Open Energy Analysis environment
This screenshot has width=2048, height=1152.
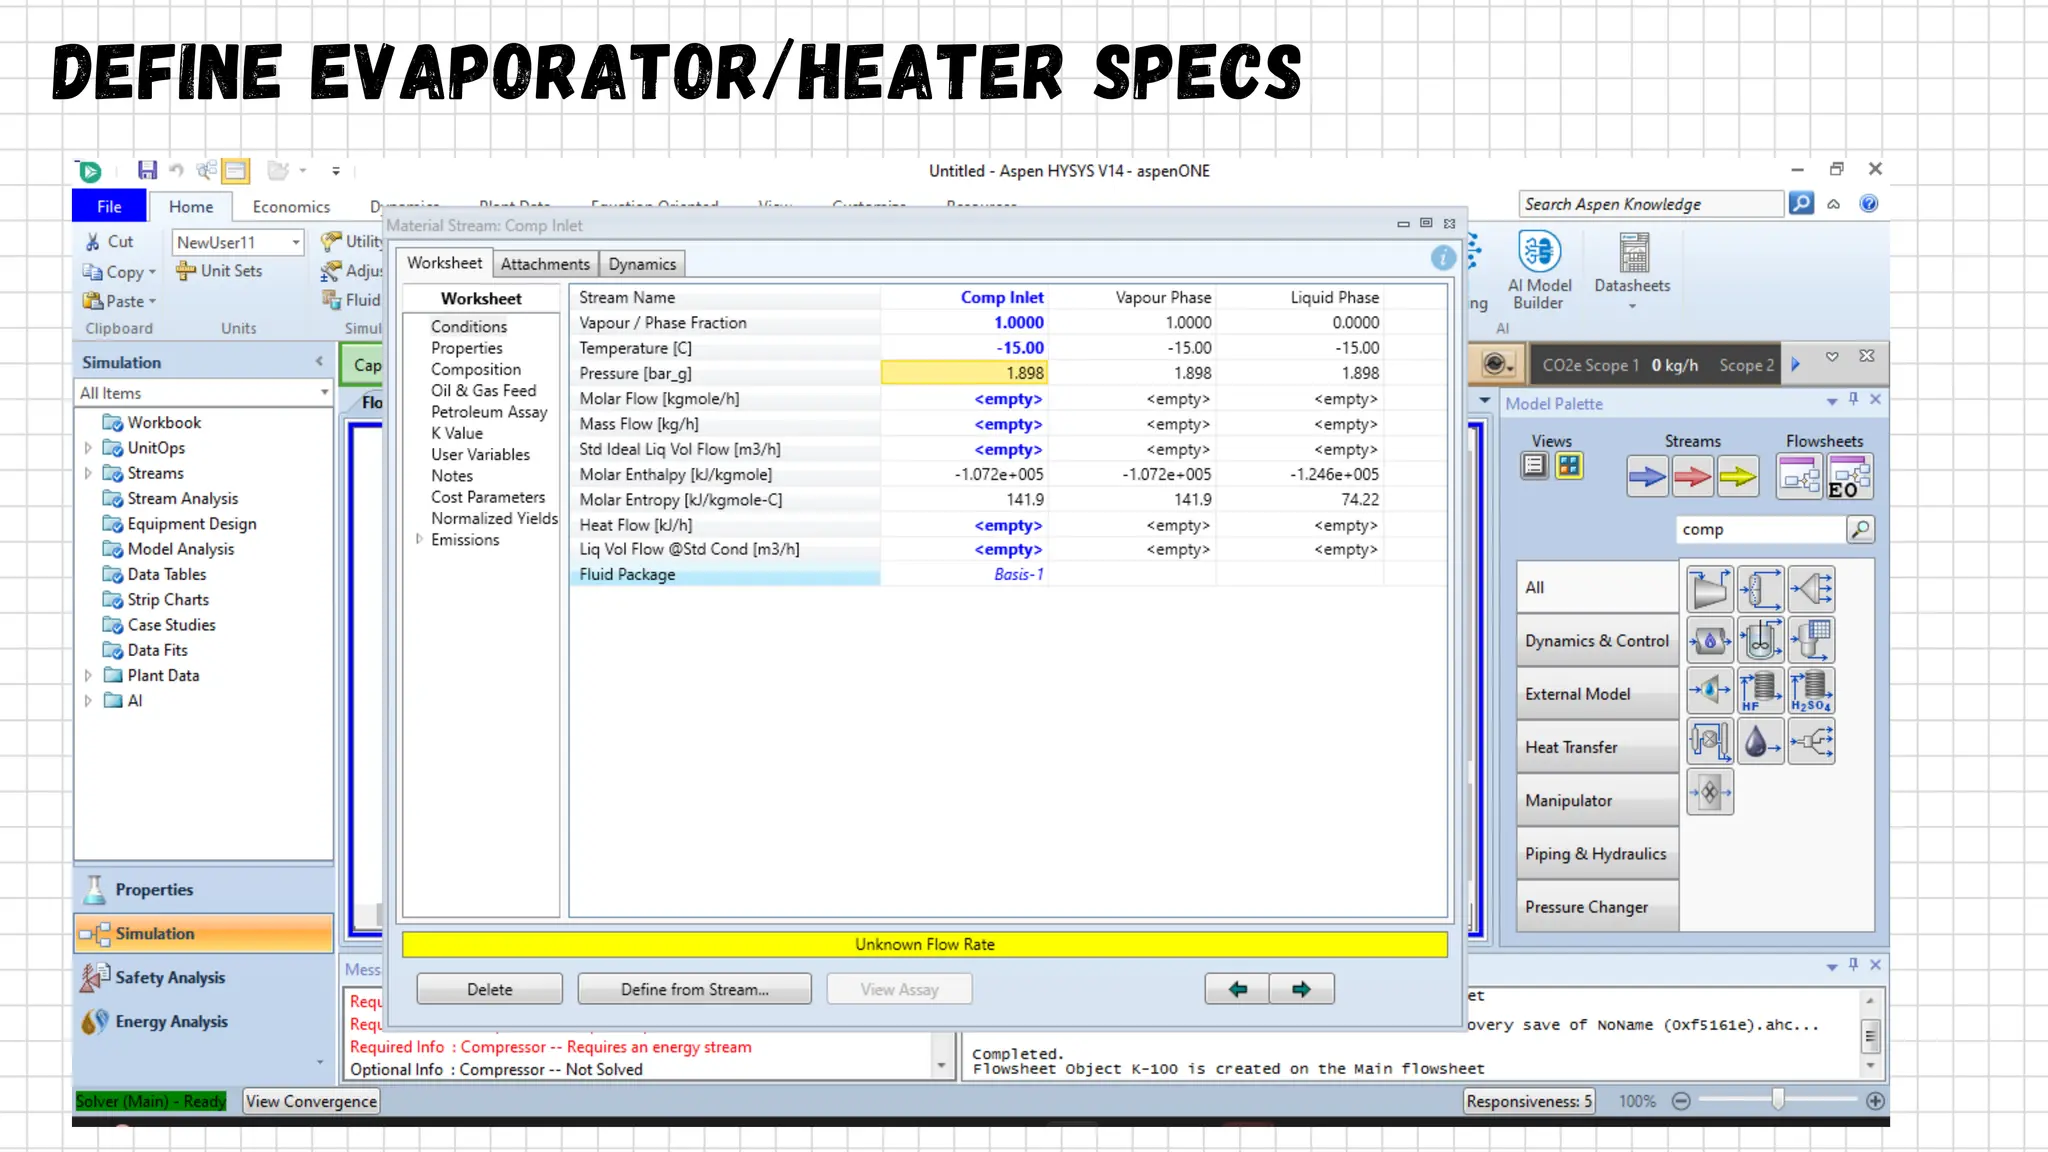(x=204, y=1021)
